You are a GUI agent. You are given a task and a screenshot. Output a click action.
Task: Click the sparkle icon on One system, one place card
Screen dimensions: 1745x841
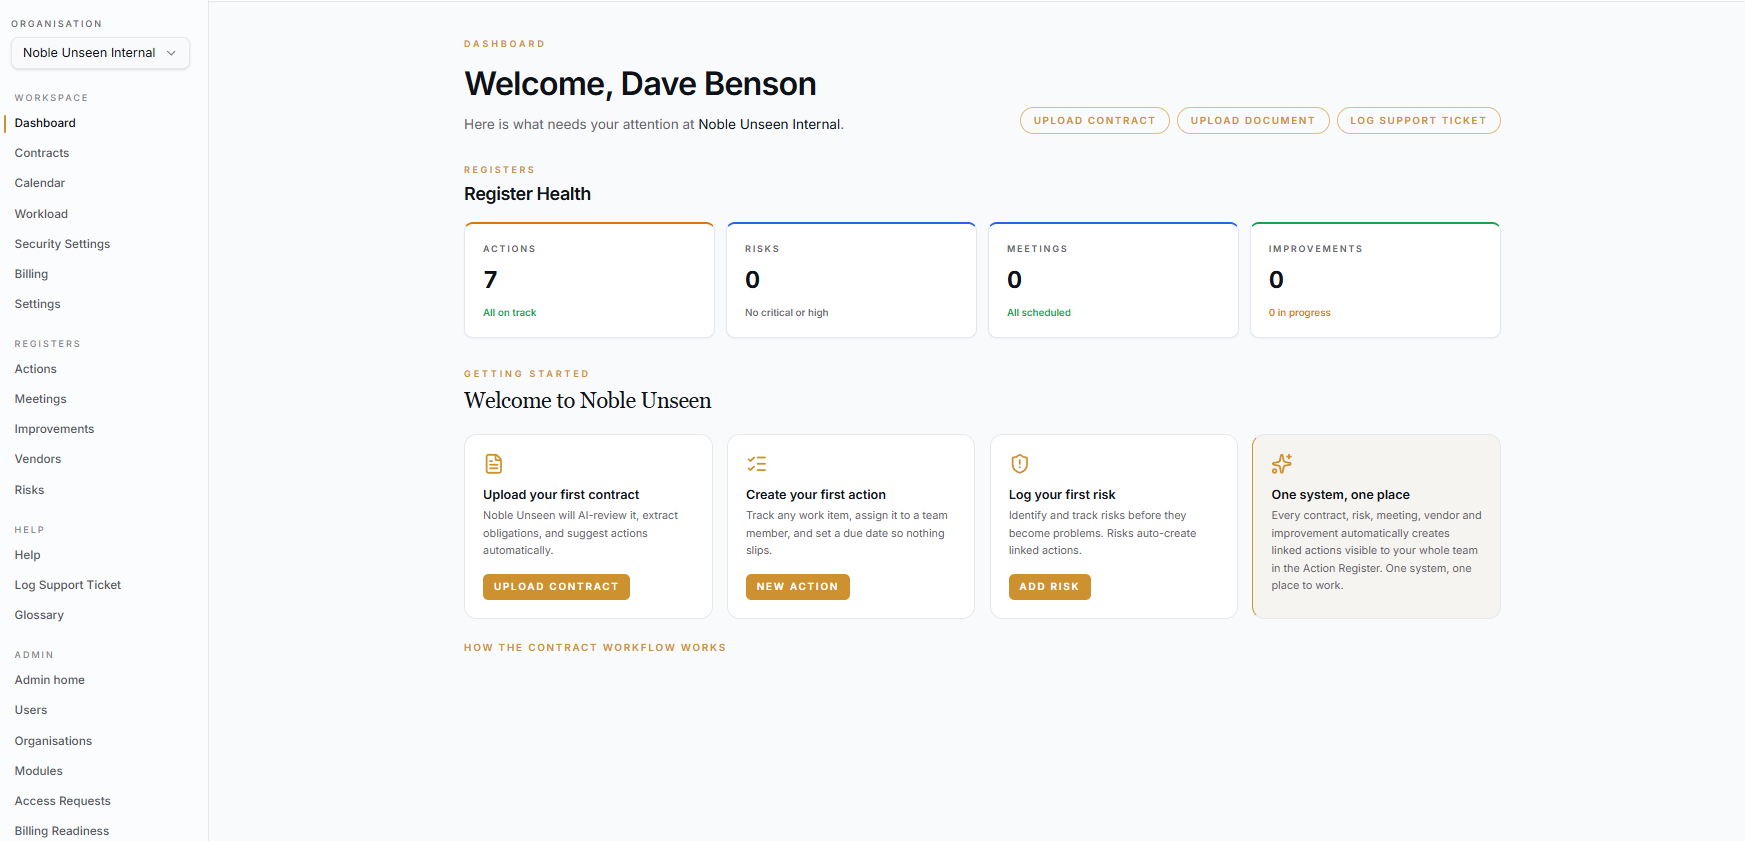pyautogui.click(x=1281, y=464)
